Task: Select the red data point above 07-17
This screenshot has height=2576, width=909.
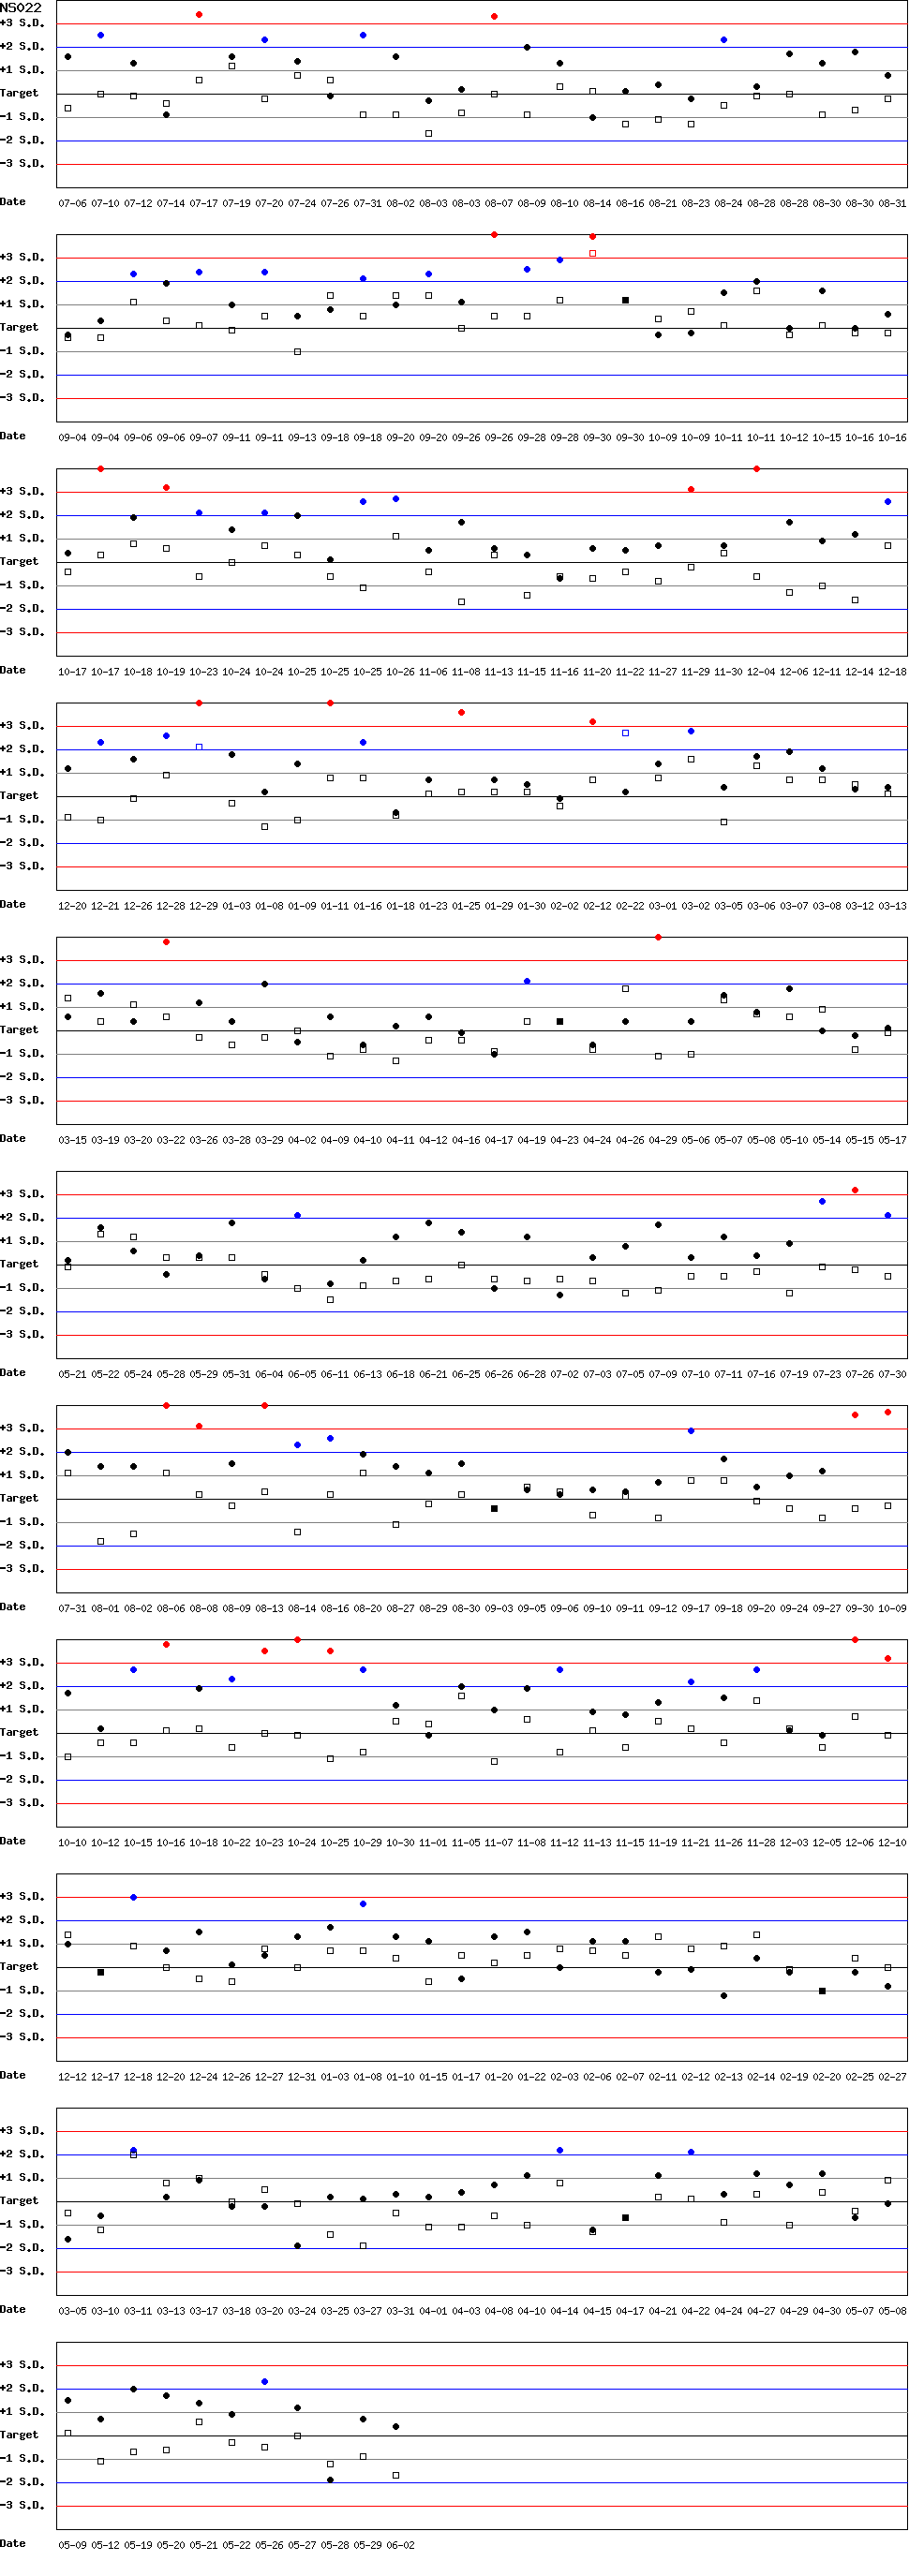Action: pyautogui.click(x=199, y=15)
